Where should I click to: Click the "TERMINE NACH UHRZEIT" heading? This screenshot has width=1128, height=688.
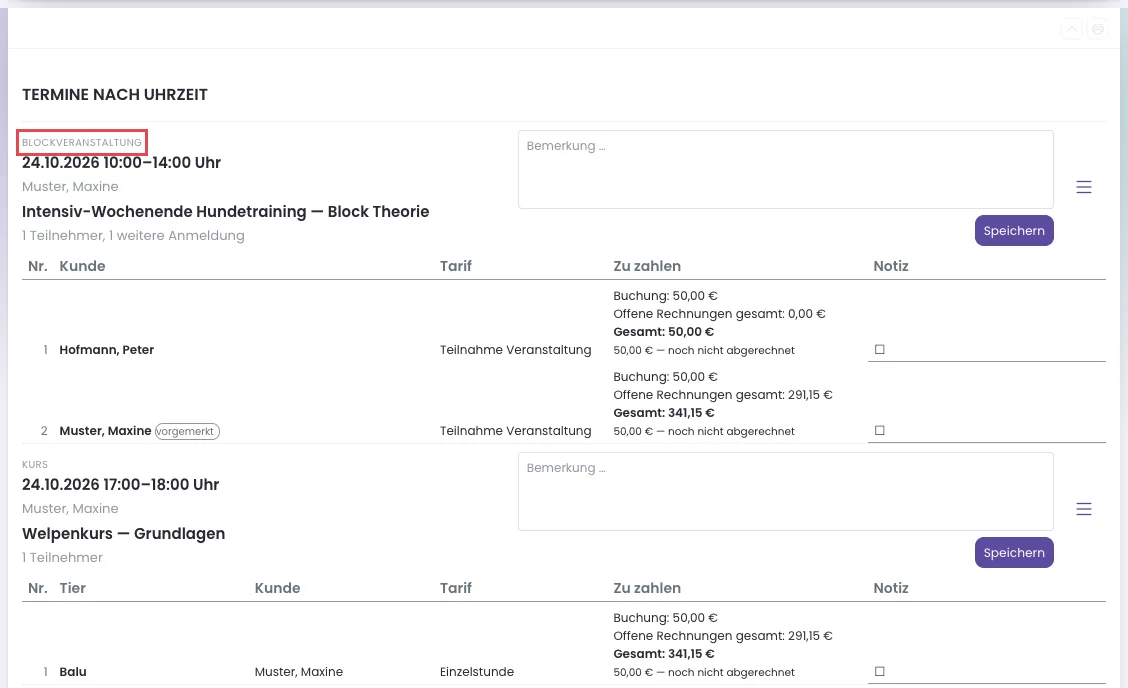[114, 94]
